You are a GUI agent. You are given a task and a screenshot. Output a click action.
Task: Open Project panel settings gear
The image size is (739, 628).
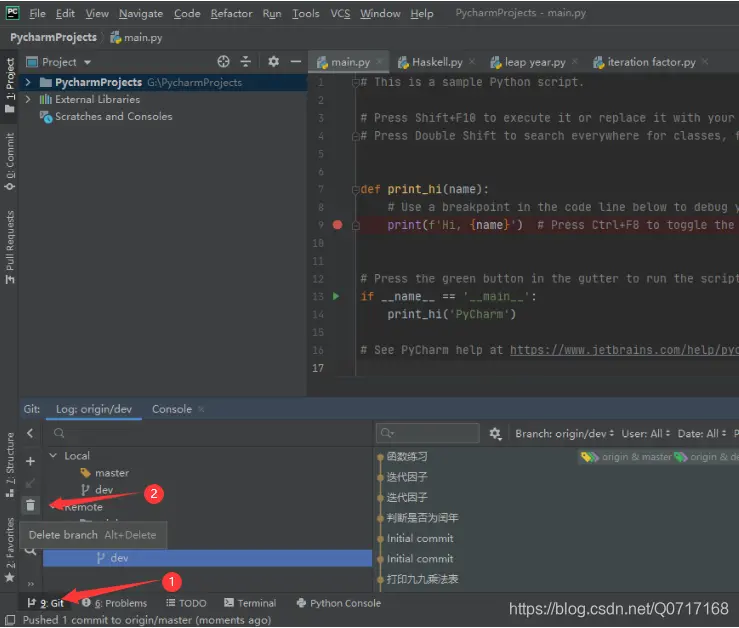pyautogui.click(x=273, y=62)
